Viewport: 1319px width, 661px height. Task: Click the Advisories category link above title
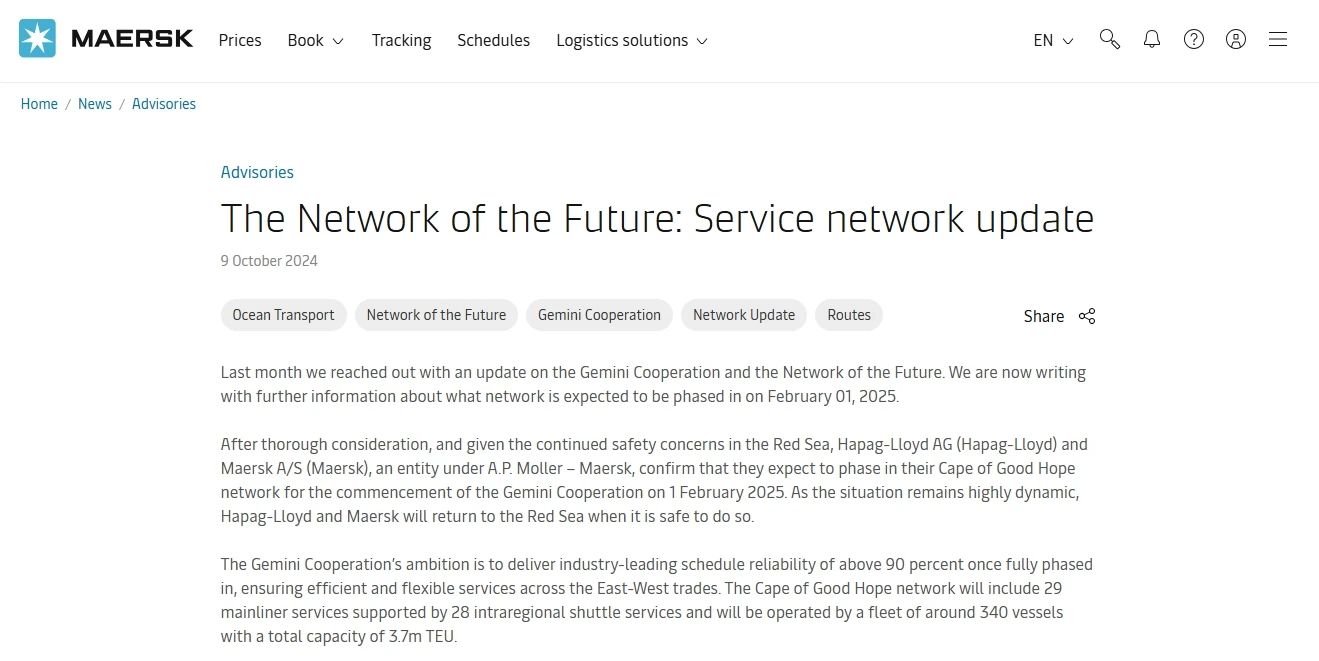pyautogui.click(x=257, y=172)
